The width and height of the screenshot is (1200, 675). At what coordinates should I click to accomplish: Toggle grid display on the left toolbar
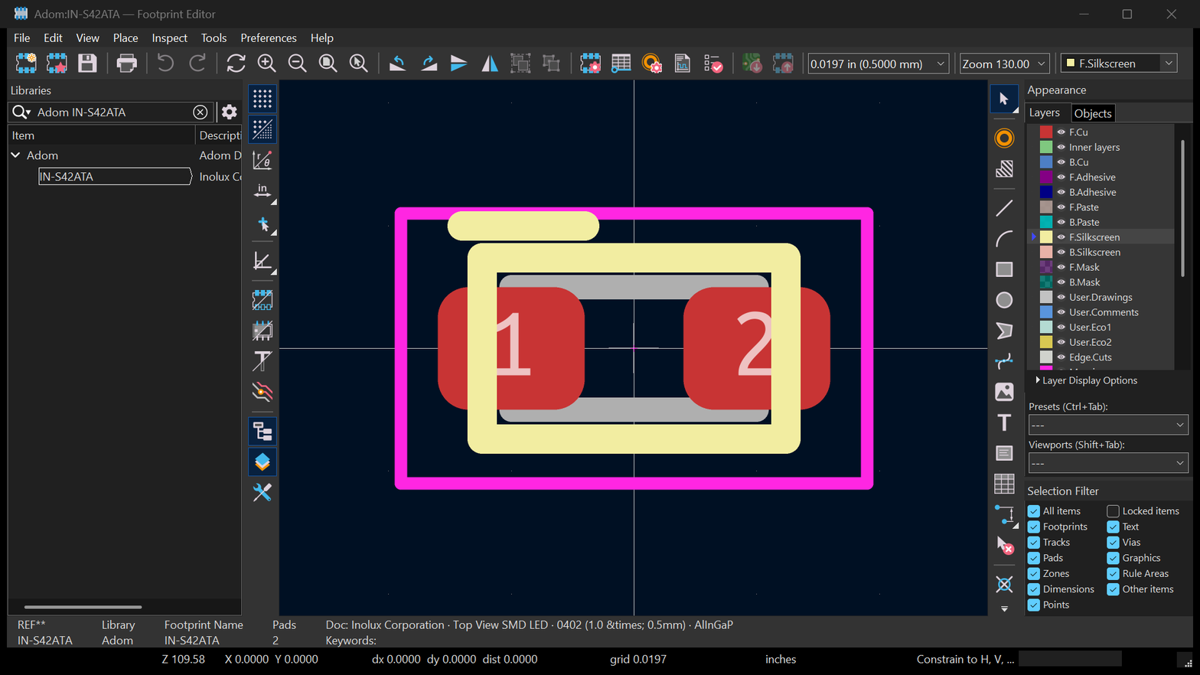(262, 98)
